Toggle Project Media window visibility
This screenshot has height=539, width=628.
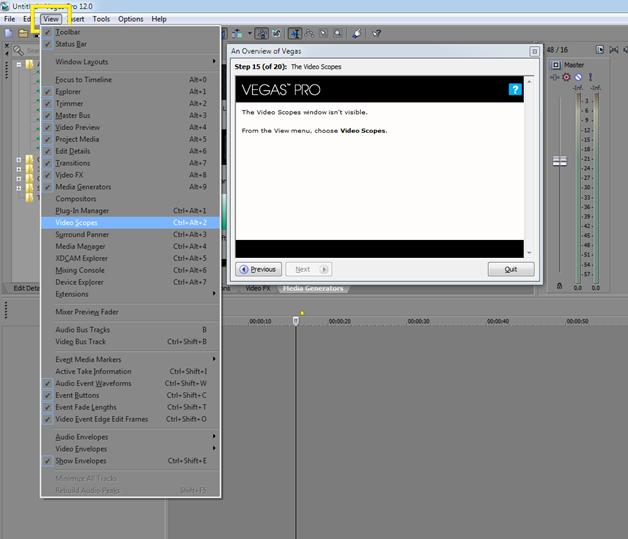click(130, 139)
